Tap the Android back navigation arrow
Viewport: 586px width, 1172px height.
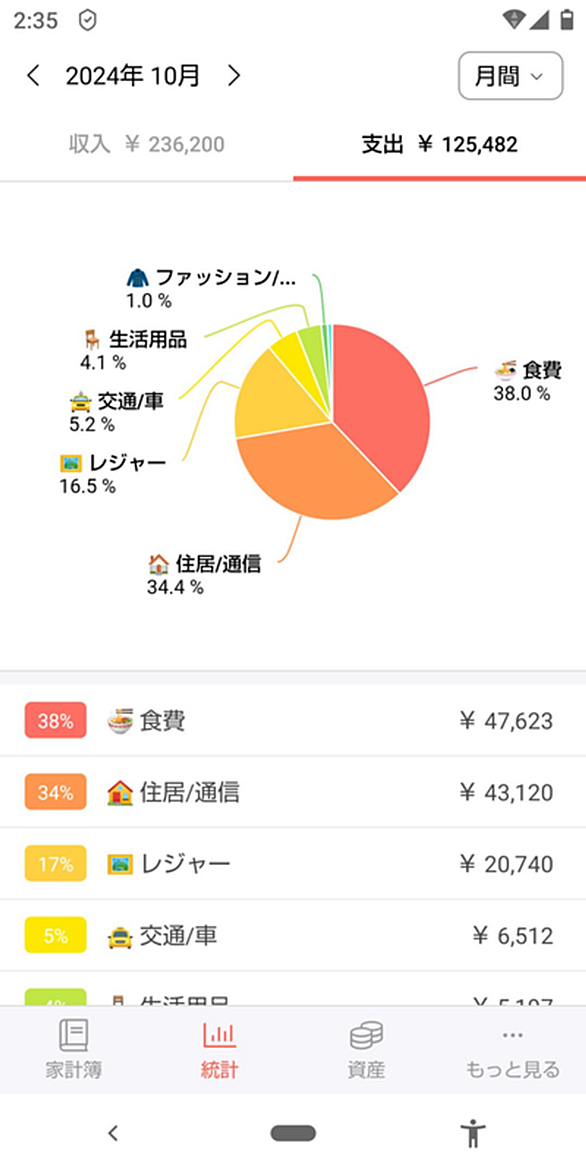pos(113,1133)
